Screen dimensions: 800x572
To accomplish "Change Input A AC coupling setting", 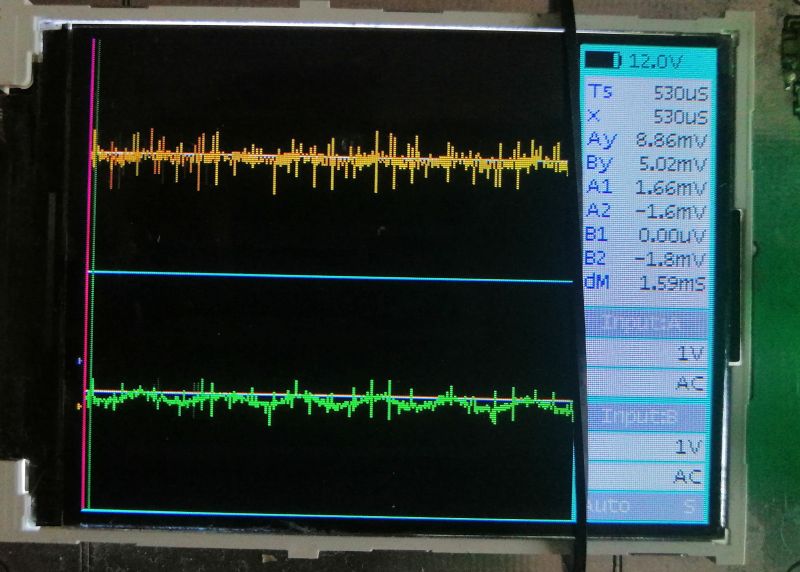I will (x=647, y=383).
